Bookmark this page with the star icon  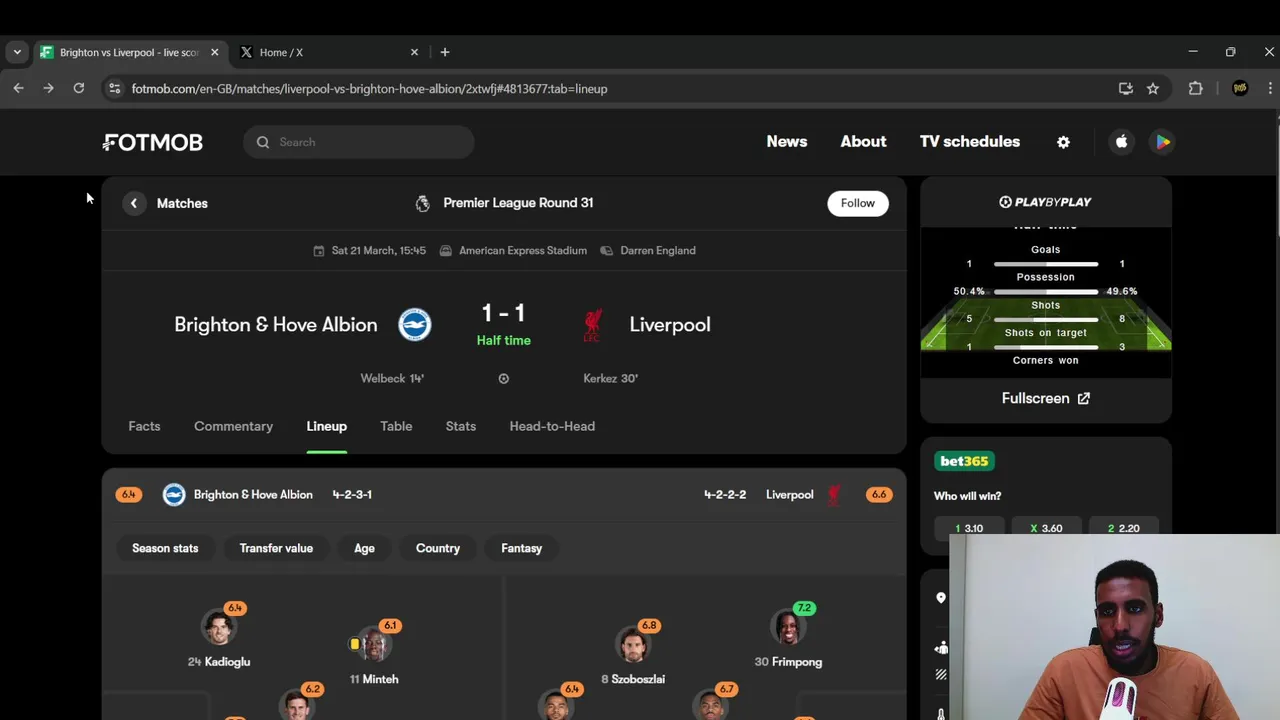pyautogui.click(x=1153, y=88)
